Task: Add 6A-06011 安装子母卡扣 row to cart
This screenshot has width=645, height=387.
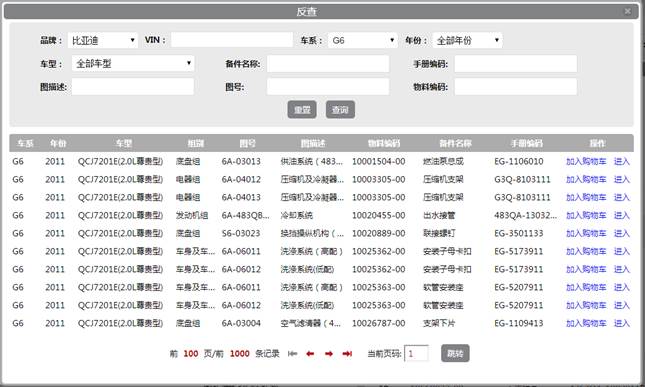Action: click(x=586, y=251)
